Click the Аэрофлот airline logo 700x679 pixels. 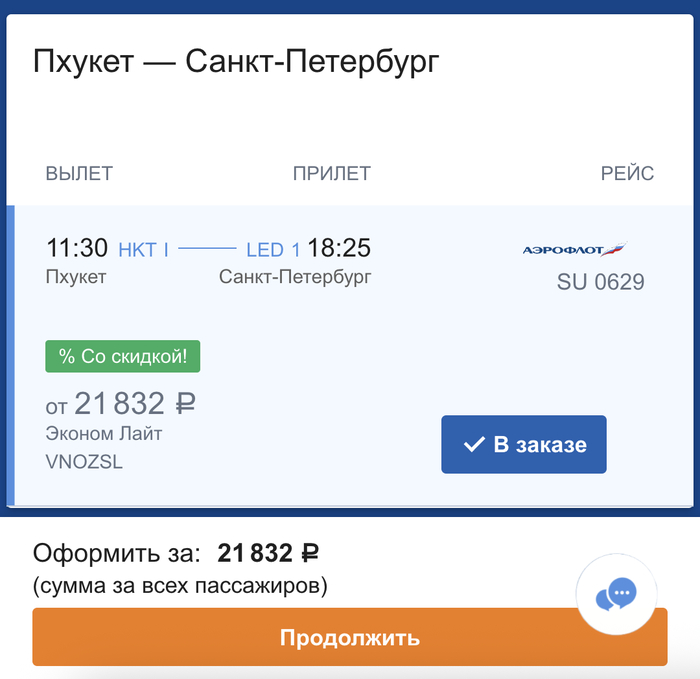click(574, 249)
